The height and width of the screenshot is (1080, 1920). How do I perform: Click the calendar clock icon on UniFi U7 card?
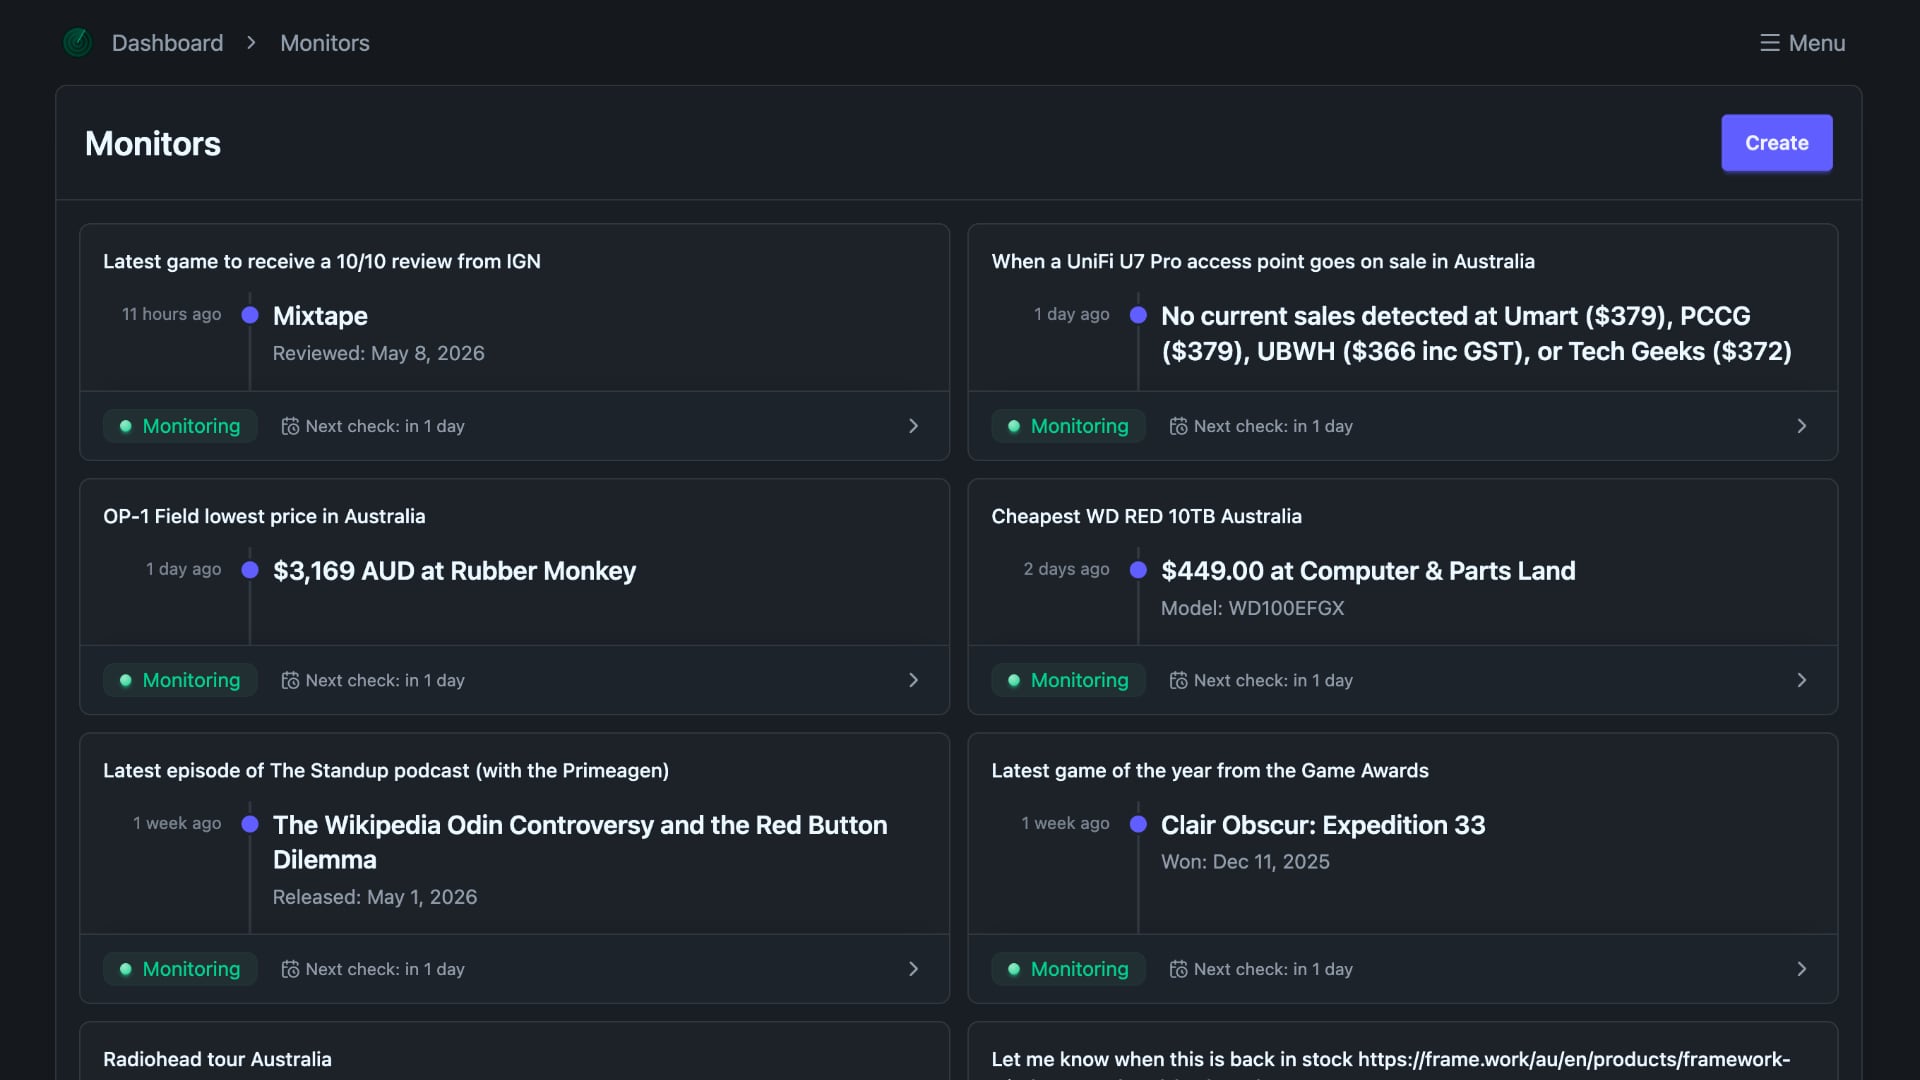tap(1178, 426)
